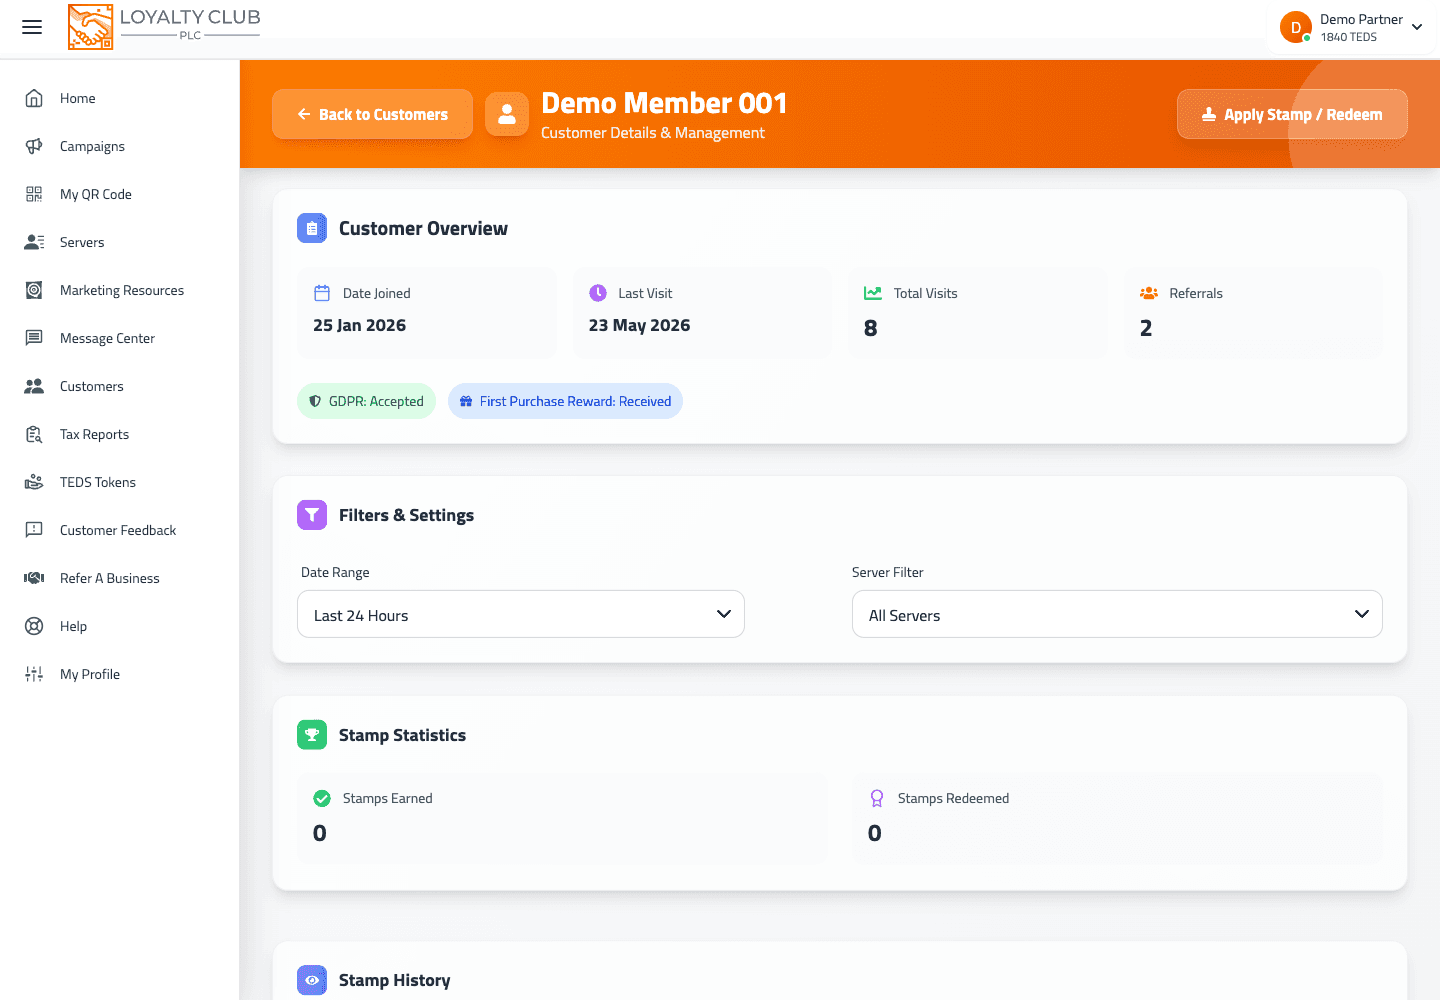
Task: Click the Demo Partner avatar circle
Action: click(1296, 27)
